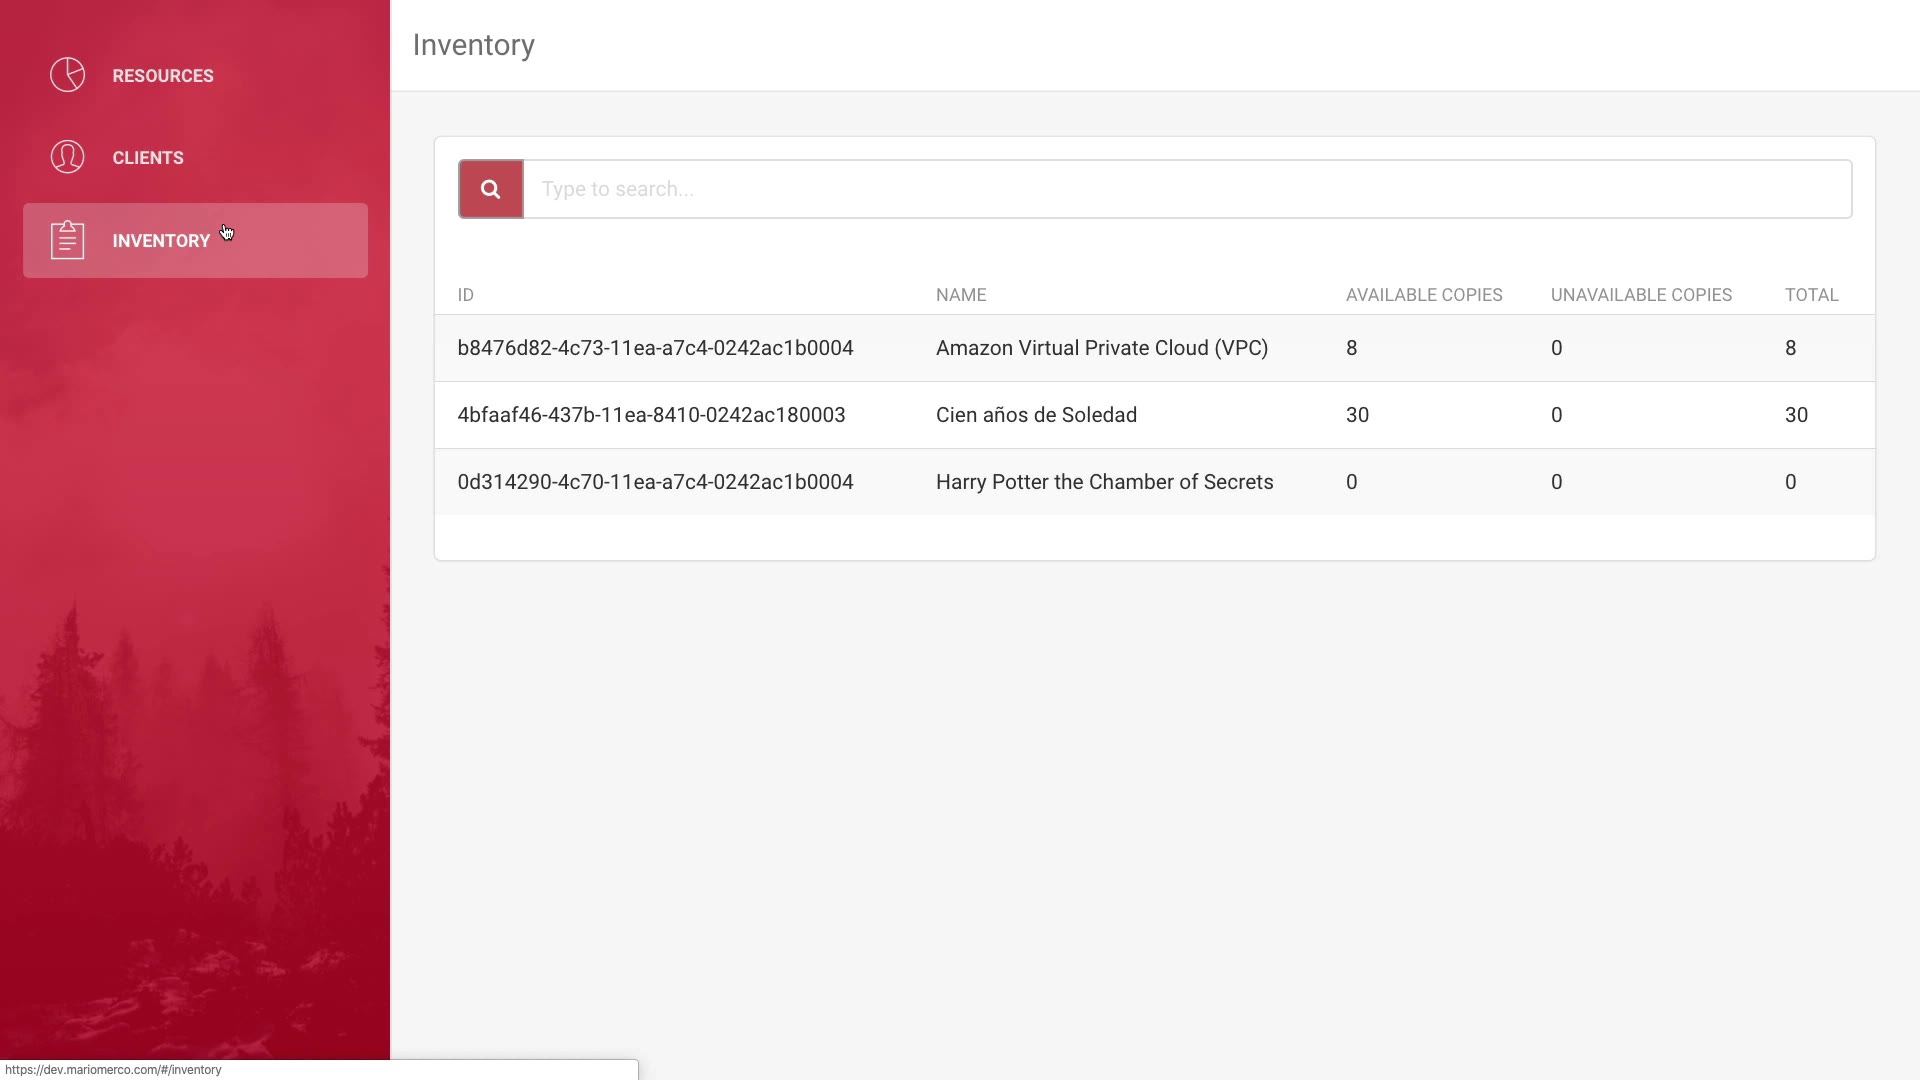
Task: Select the Cien años de Soledad entry
Action: (x=1036, y=415)
